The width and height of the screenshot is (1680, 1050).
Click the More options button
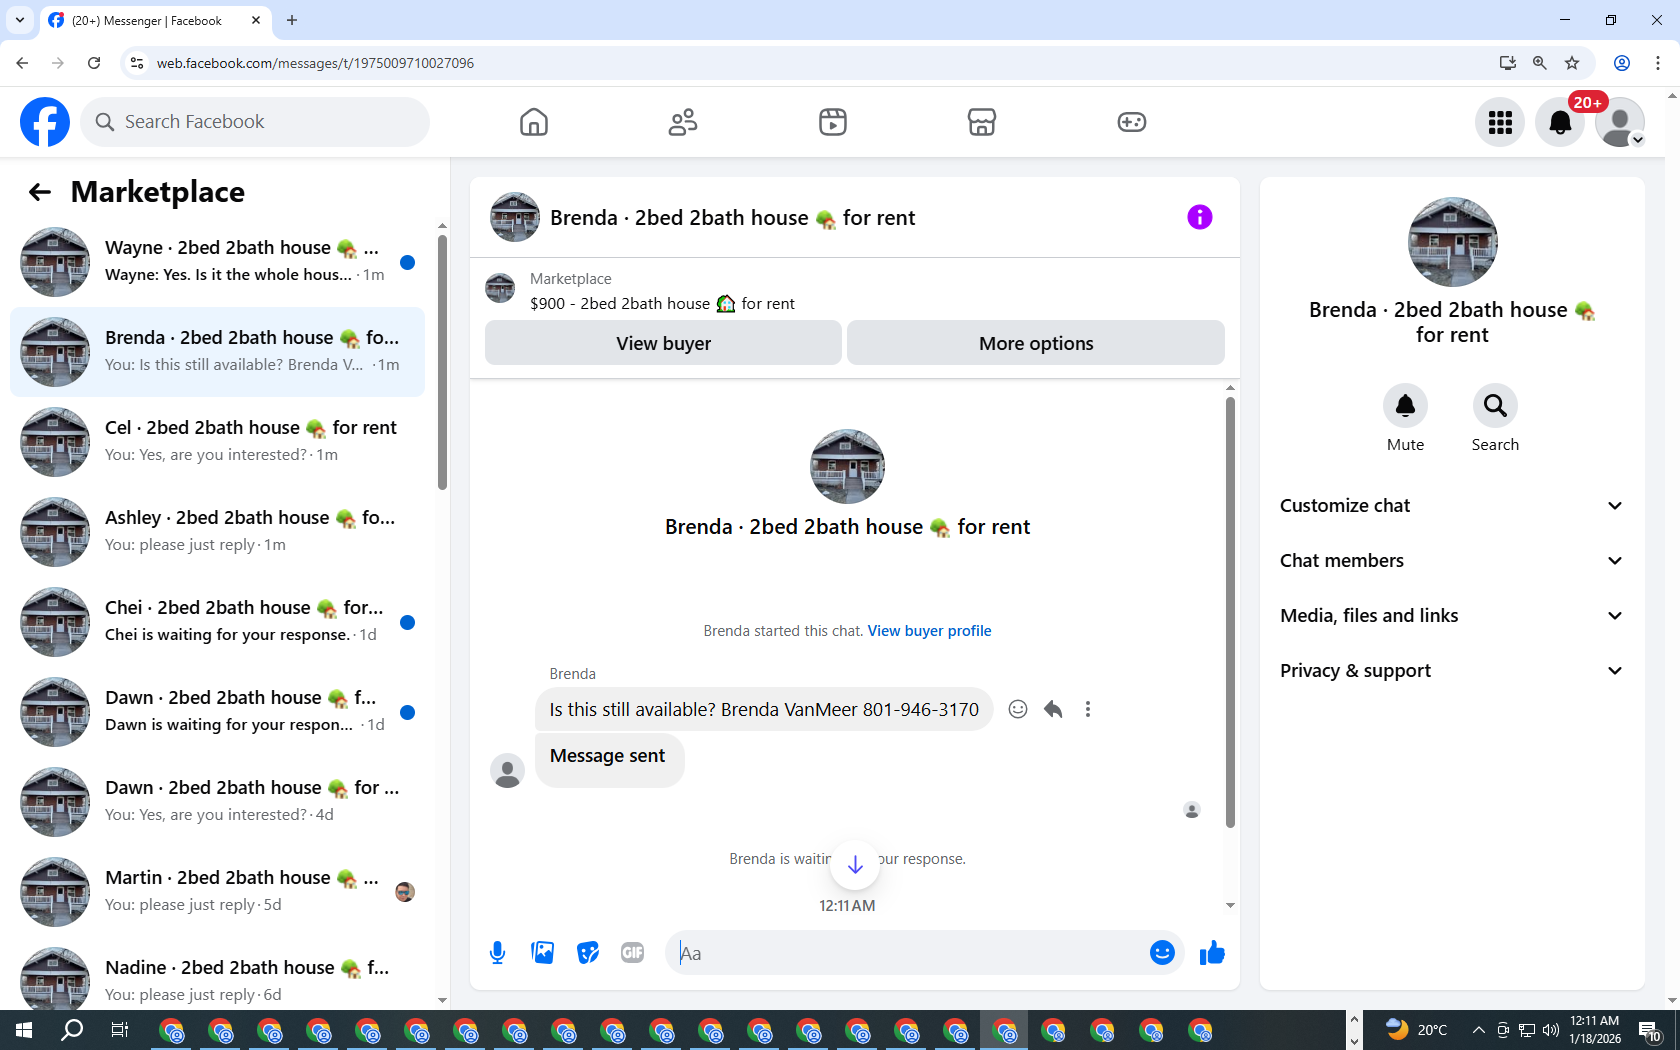pyautogui.click(x=1036, y=343)
